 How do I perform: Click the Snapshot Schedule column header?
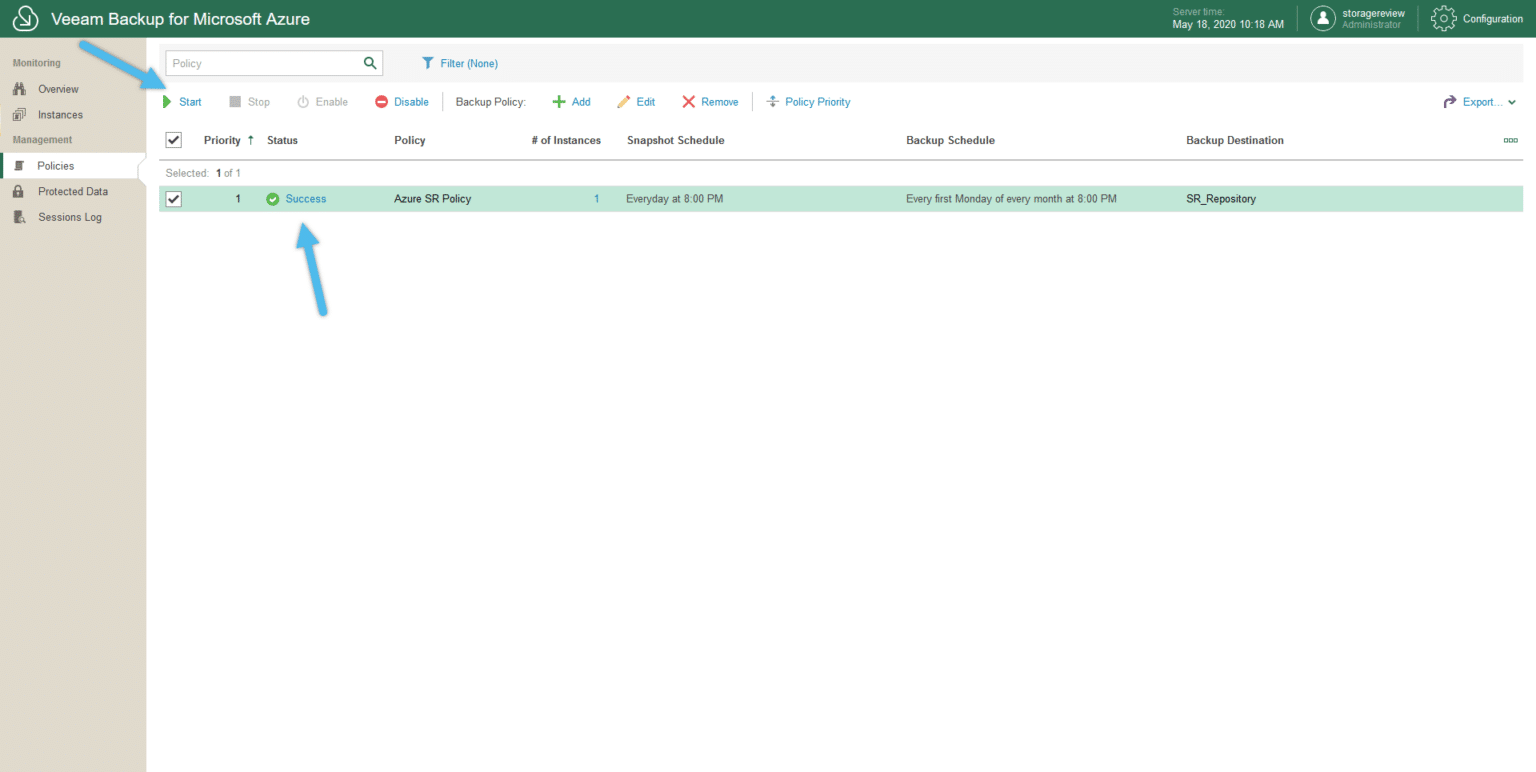[676, 140]
